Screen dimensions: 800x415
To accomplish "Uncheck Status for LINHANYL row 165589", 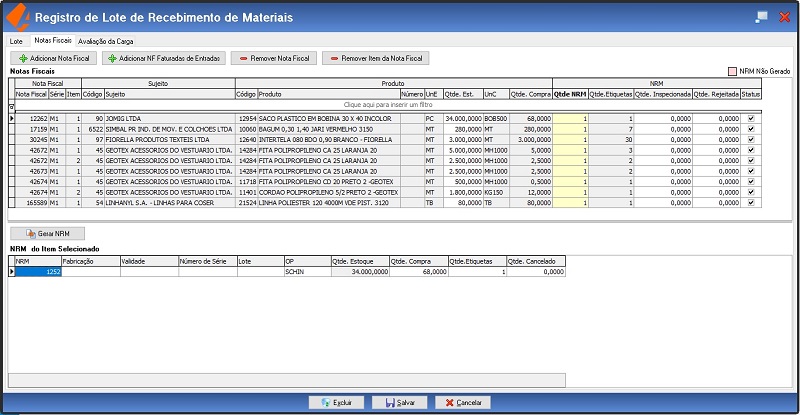I will (751, 202).
